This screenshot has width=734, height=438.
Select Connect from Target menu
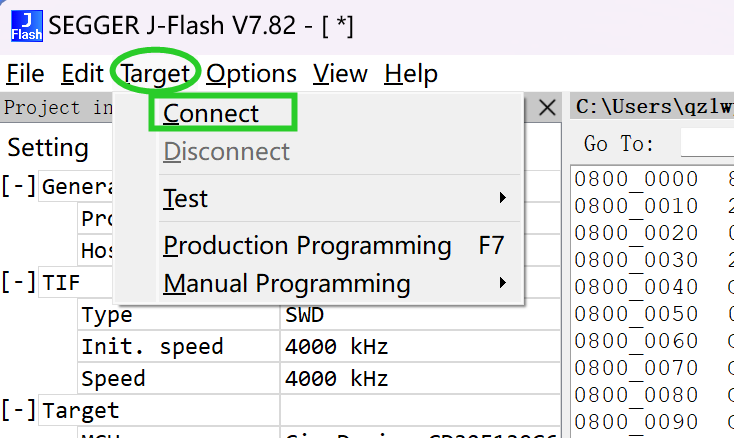(x=211, y=114)
